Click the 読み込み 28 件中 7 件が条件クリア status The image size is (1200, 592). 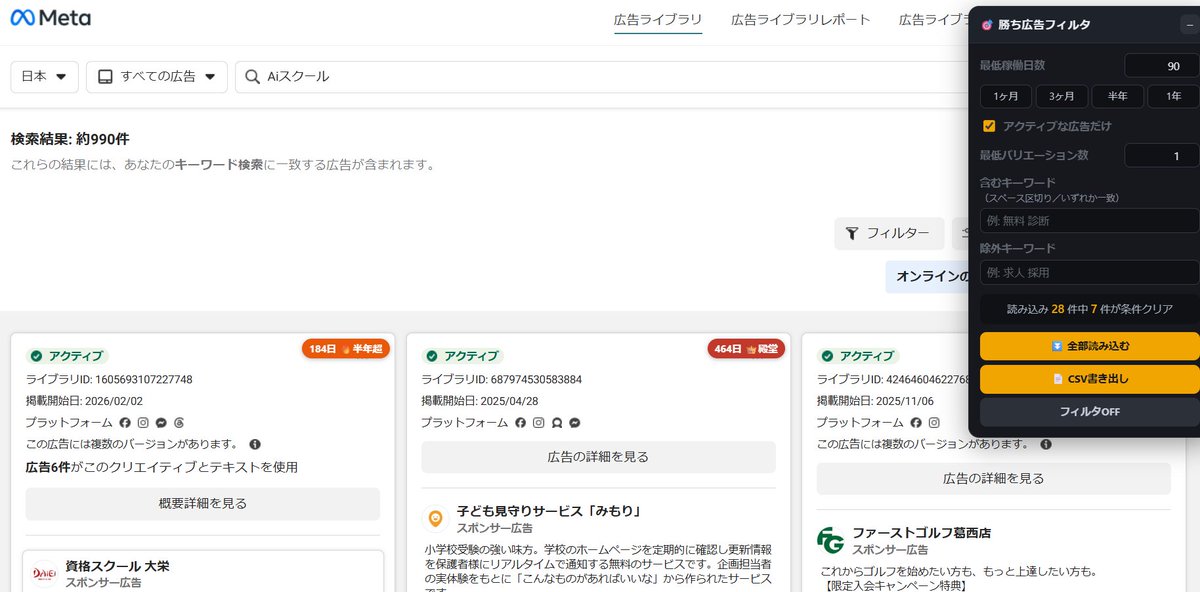click(1089, 310)
